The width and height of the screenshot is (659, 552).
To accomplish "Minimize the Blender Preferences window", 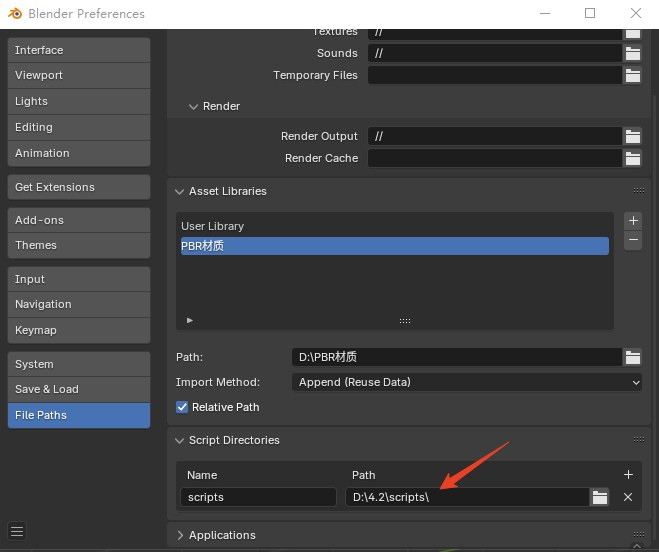I will click(545, 13).
